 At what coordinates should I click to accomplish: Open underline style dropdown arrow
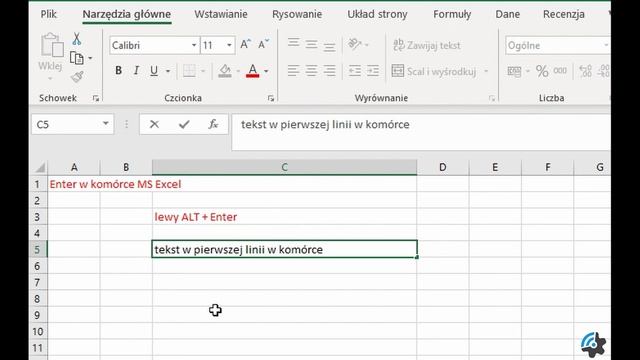[168, 71]
